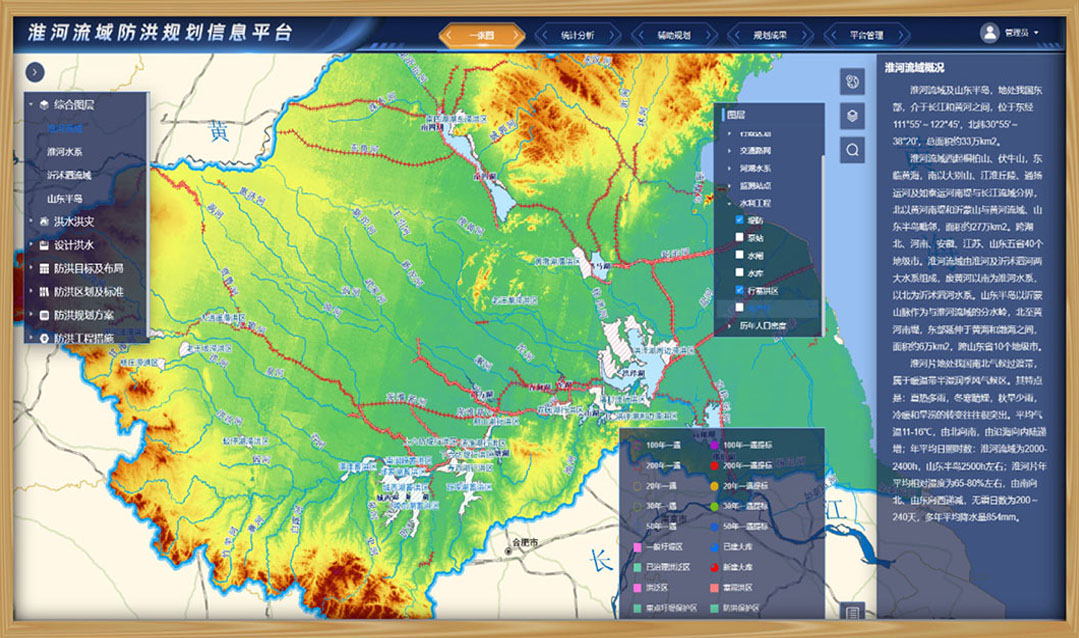Click the 图层 panel scrollbar
The width and height of the screenshot is (1079, 638).
point(823,244)
